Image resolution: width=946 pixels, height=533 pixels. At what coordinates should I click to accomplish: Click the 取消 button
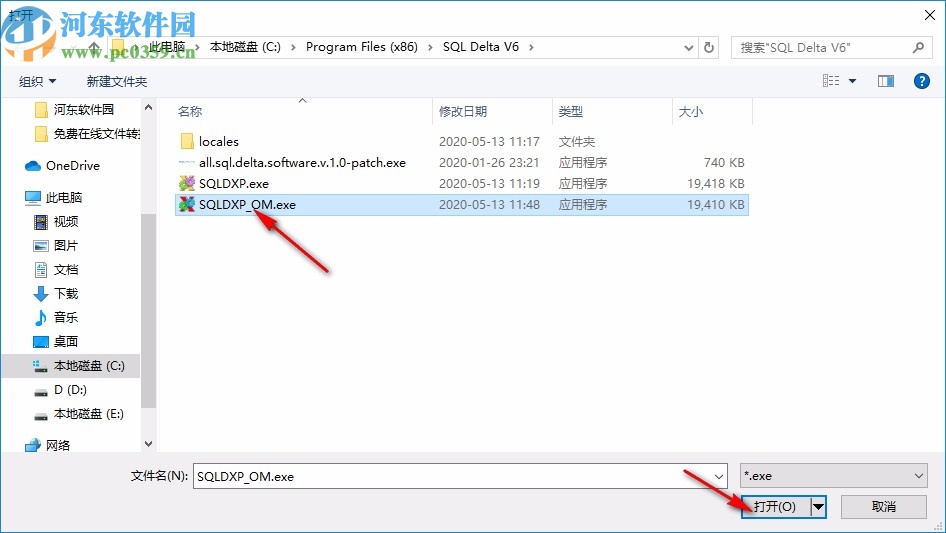point(884,506)
